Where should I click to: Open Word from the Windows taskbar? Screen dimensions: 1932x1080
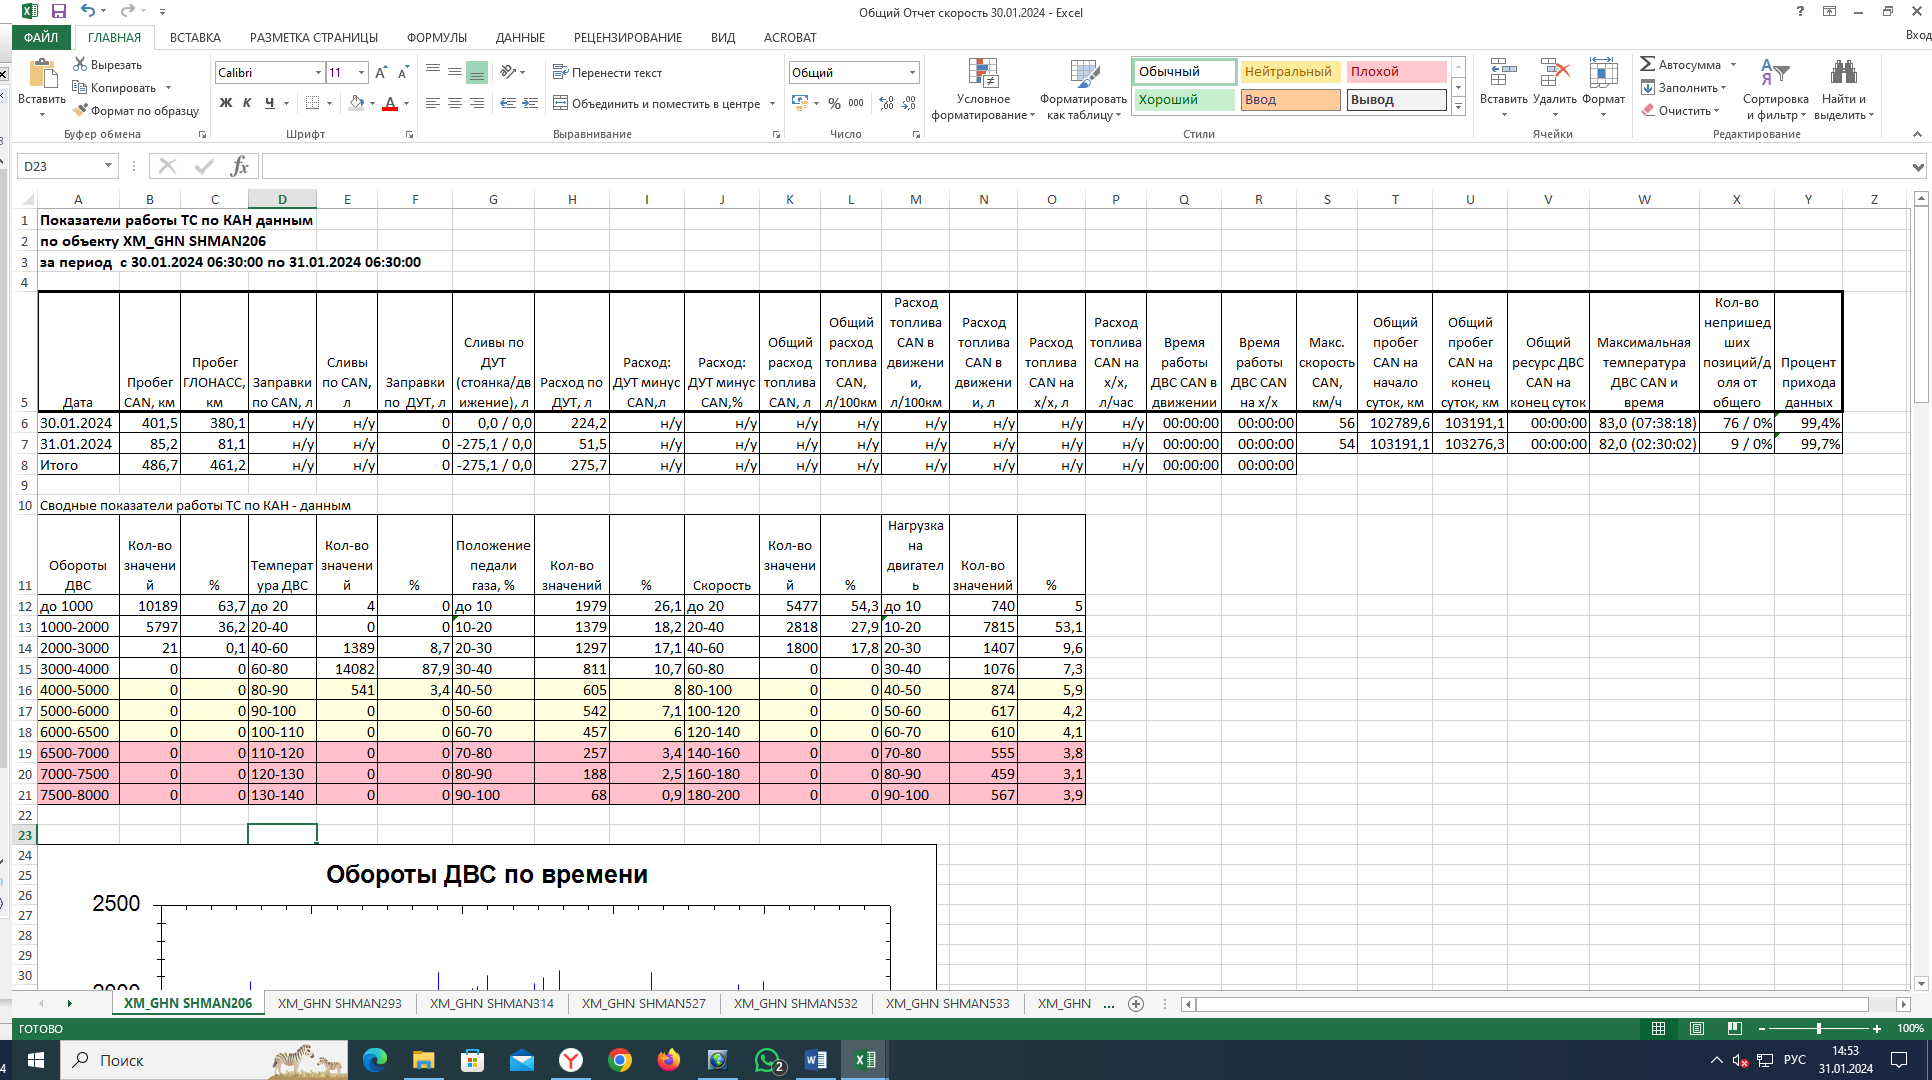[816, 1060]
